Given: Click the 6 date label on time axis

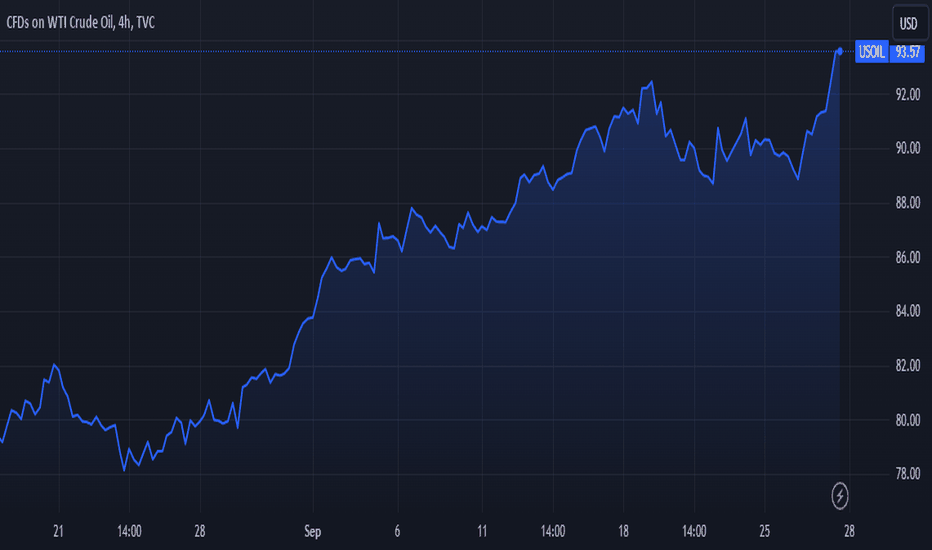Looking at the screenshot, I should (397, 531).
